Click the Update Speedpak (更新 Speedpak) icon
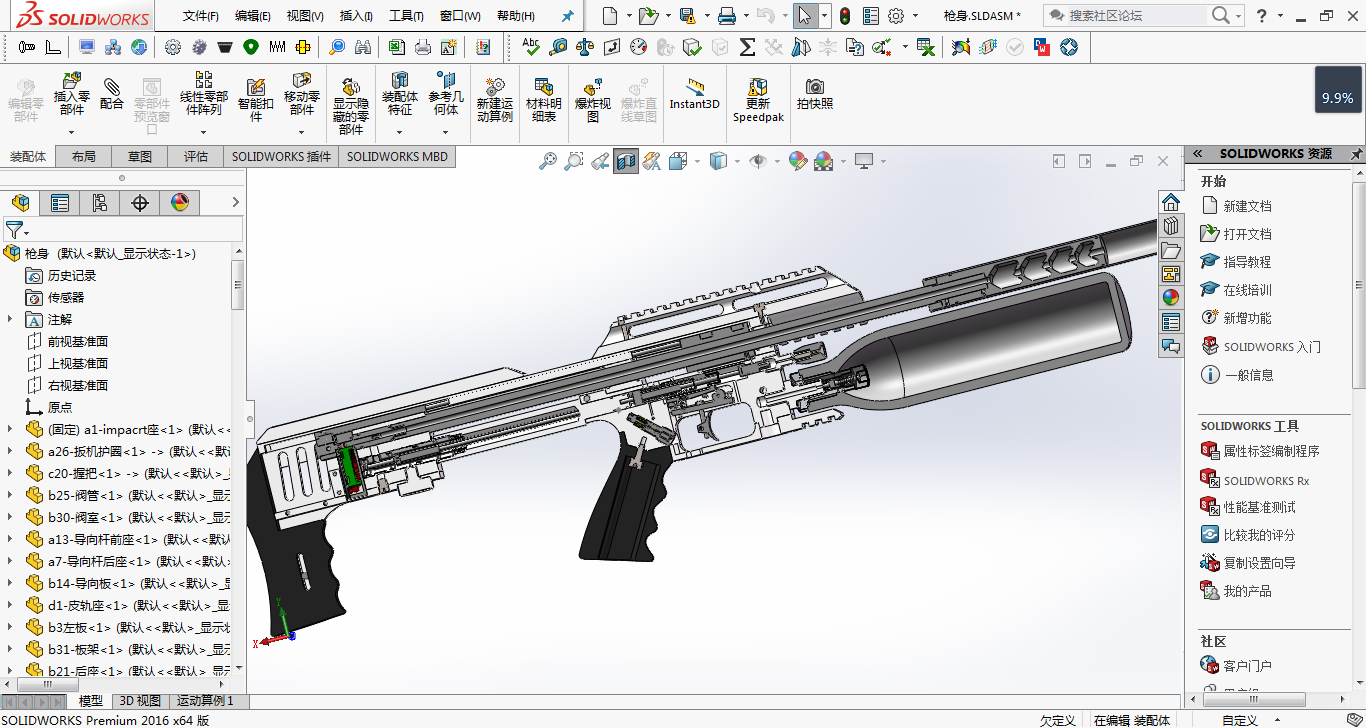 (758, 86)
